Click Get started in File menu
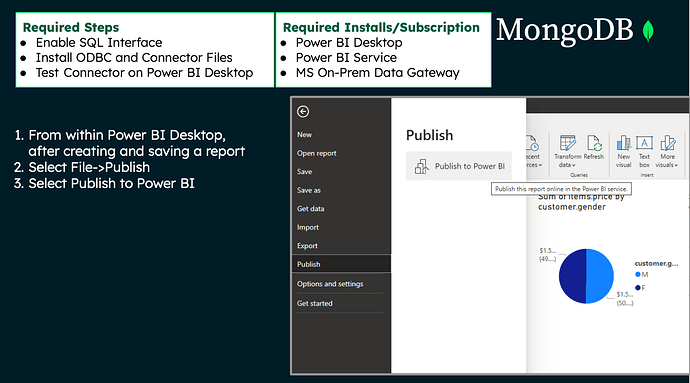Viewport: 690px width, 383px height. tap(315, 303)
